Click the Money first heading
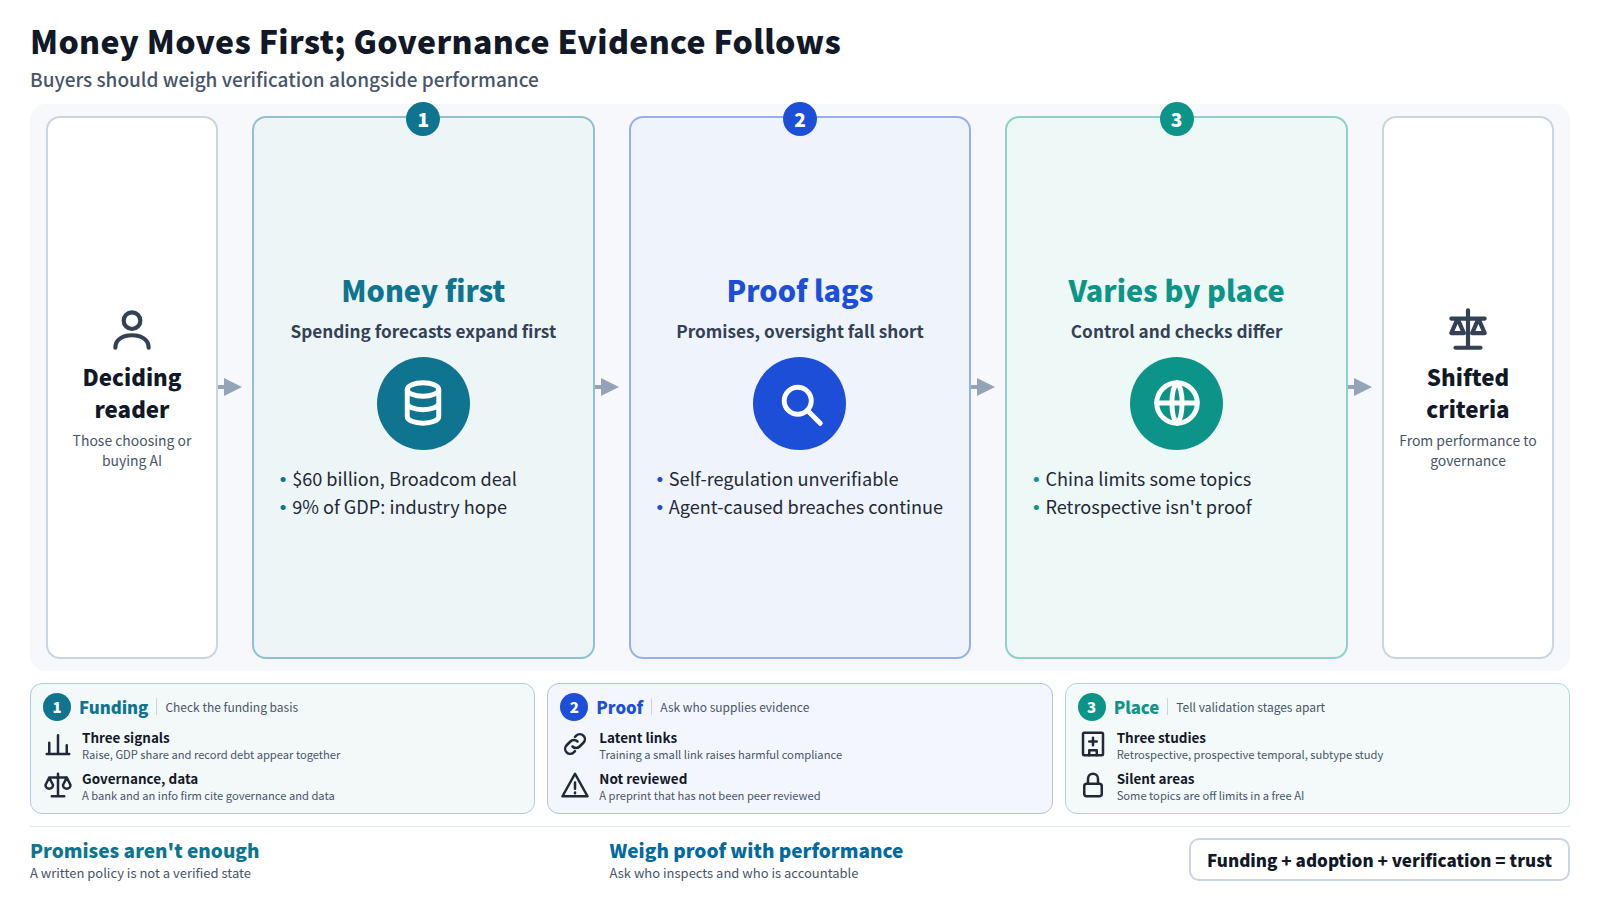The image size is (1600, 900). [x=423, y=291]
